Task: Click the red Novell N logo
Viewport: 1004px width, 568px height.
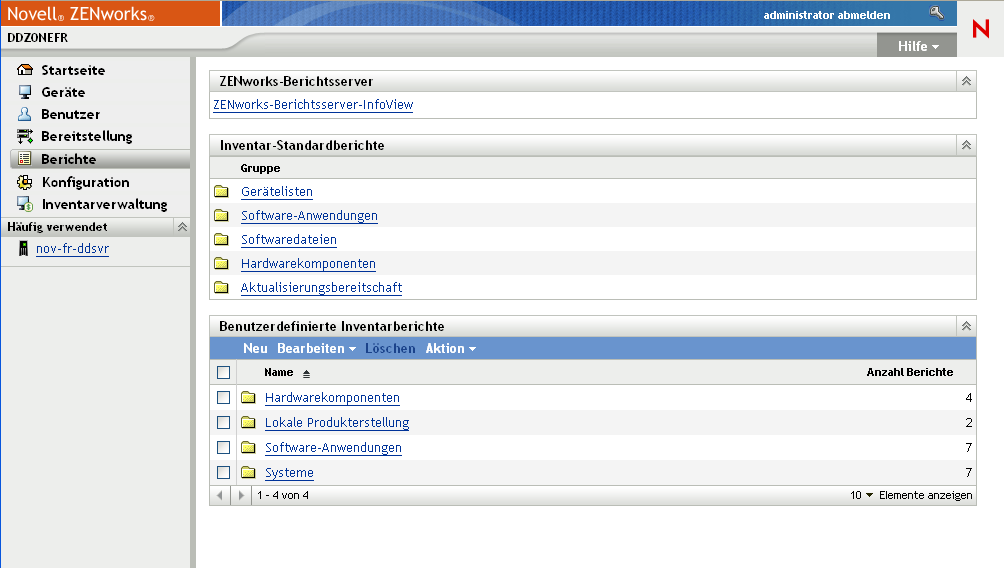Action: tap(981, 29)
